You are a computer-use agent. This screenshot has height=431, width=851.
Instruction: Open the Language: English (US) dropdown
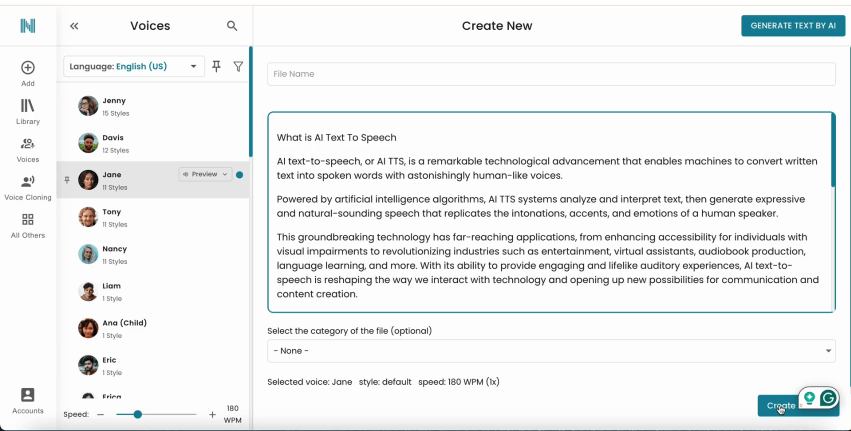pos(134,66)
